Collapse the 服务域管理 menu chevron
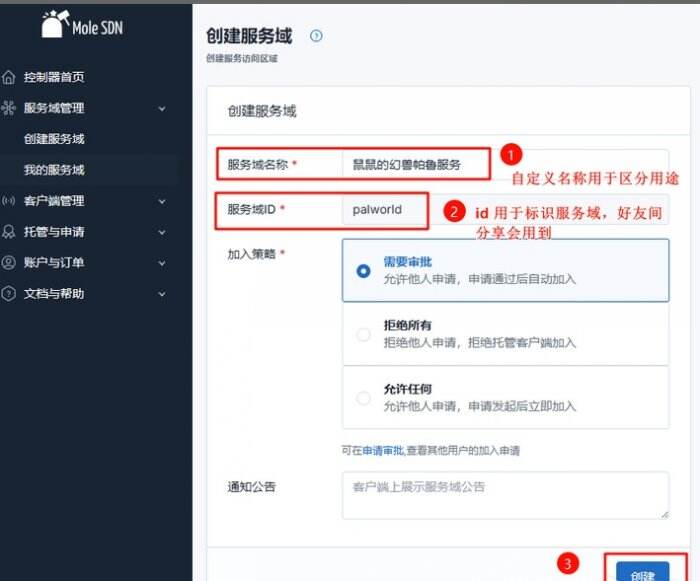The width and height of the screenshot is (700, 581). tap(163, 108)
